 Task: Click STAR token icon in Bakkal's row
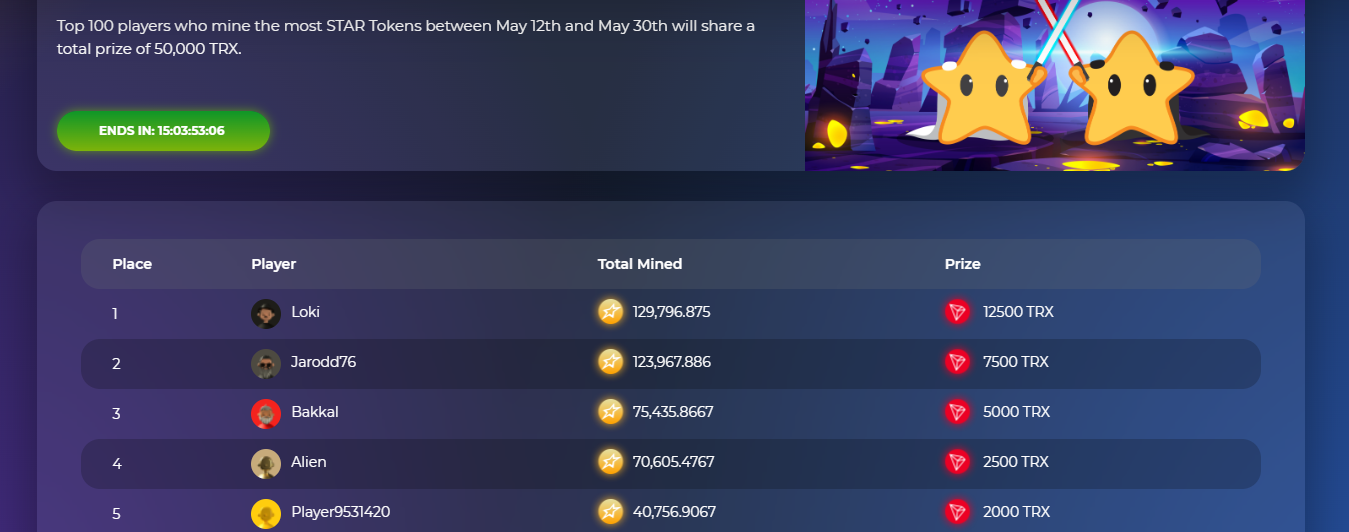tap(610, 412)
